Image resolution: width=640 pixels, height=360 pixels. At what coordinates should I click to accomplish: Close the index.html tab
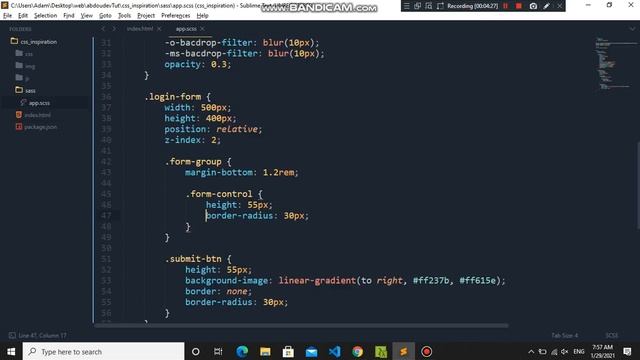click(159, 29)
